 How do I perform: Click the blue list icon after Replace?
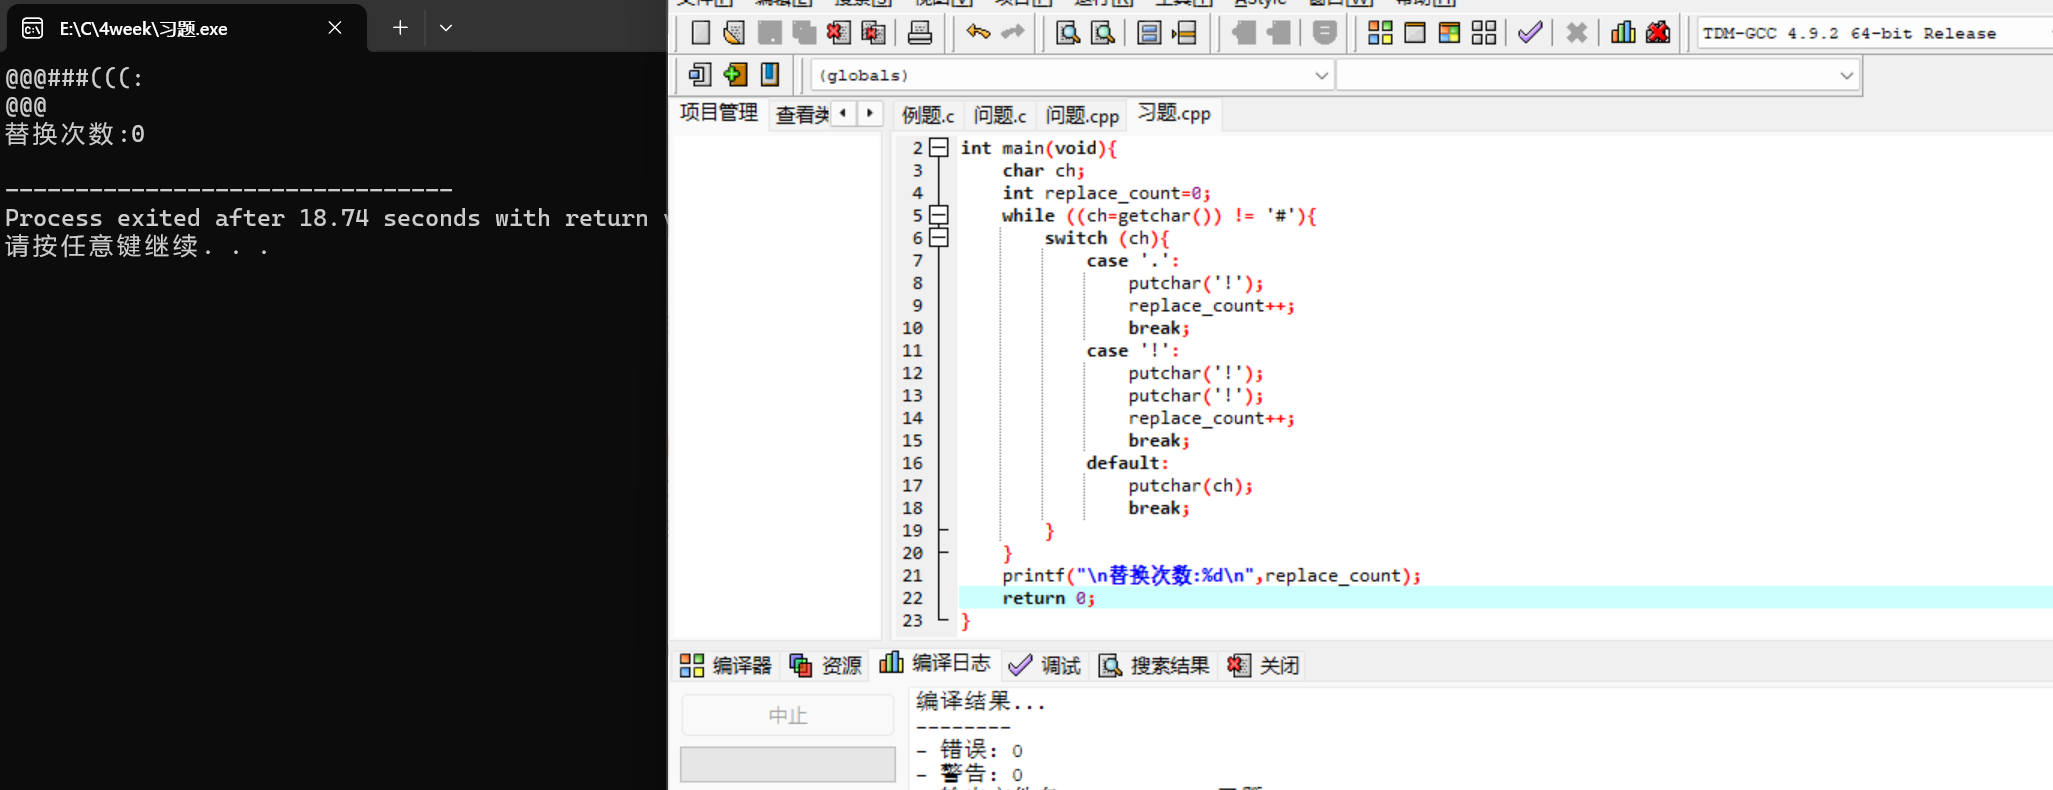click(1149, 33)
